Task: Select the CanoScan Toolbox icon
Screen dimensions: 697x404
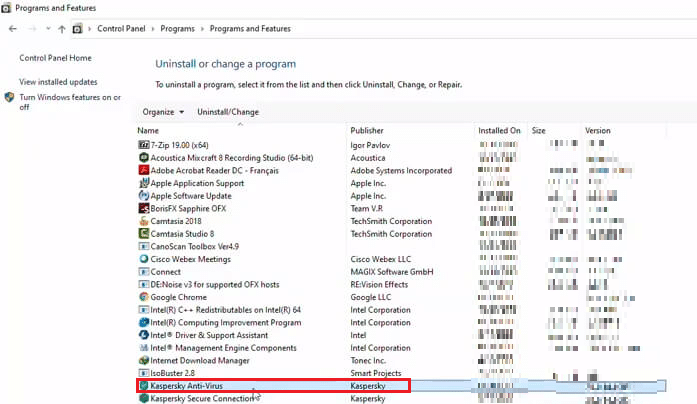Action: [144, 246]
